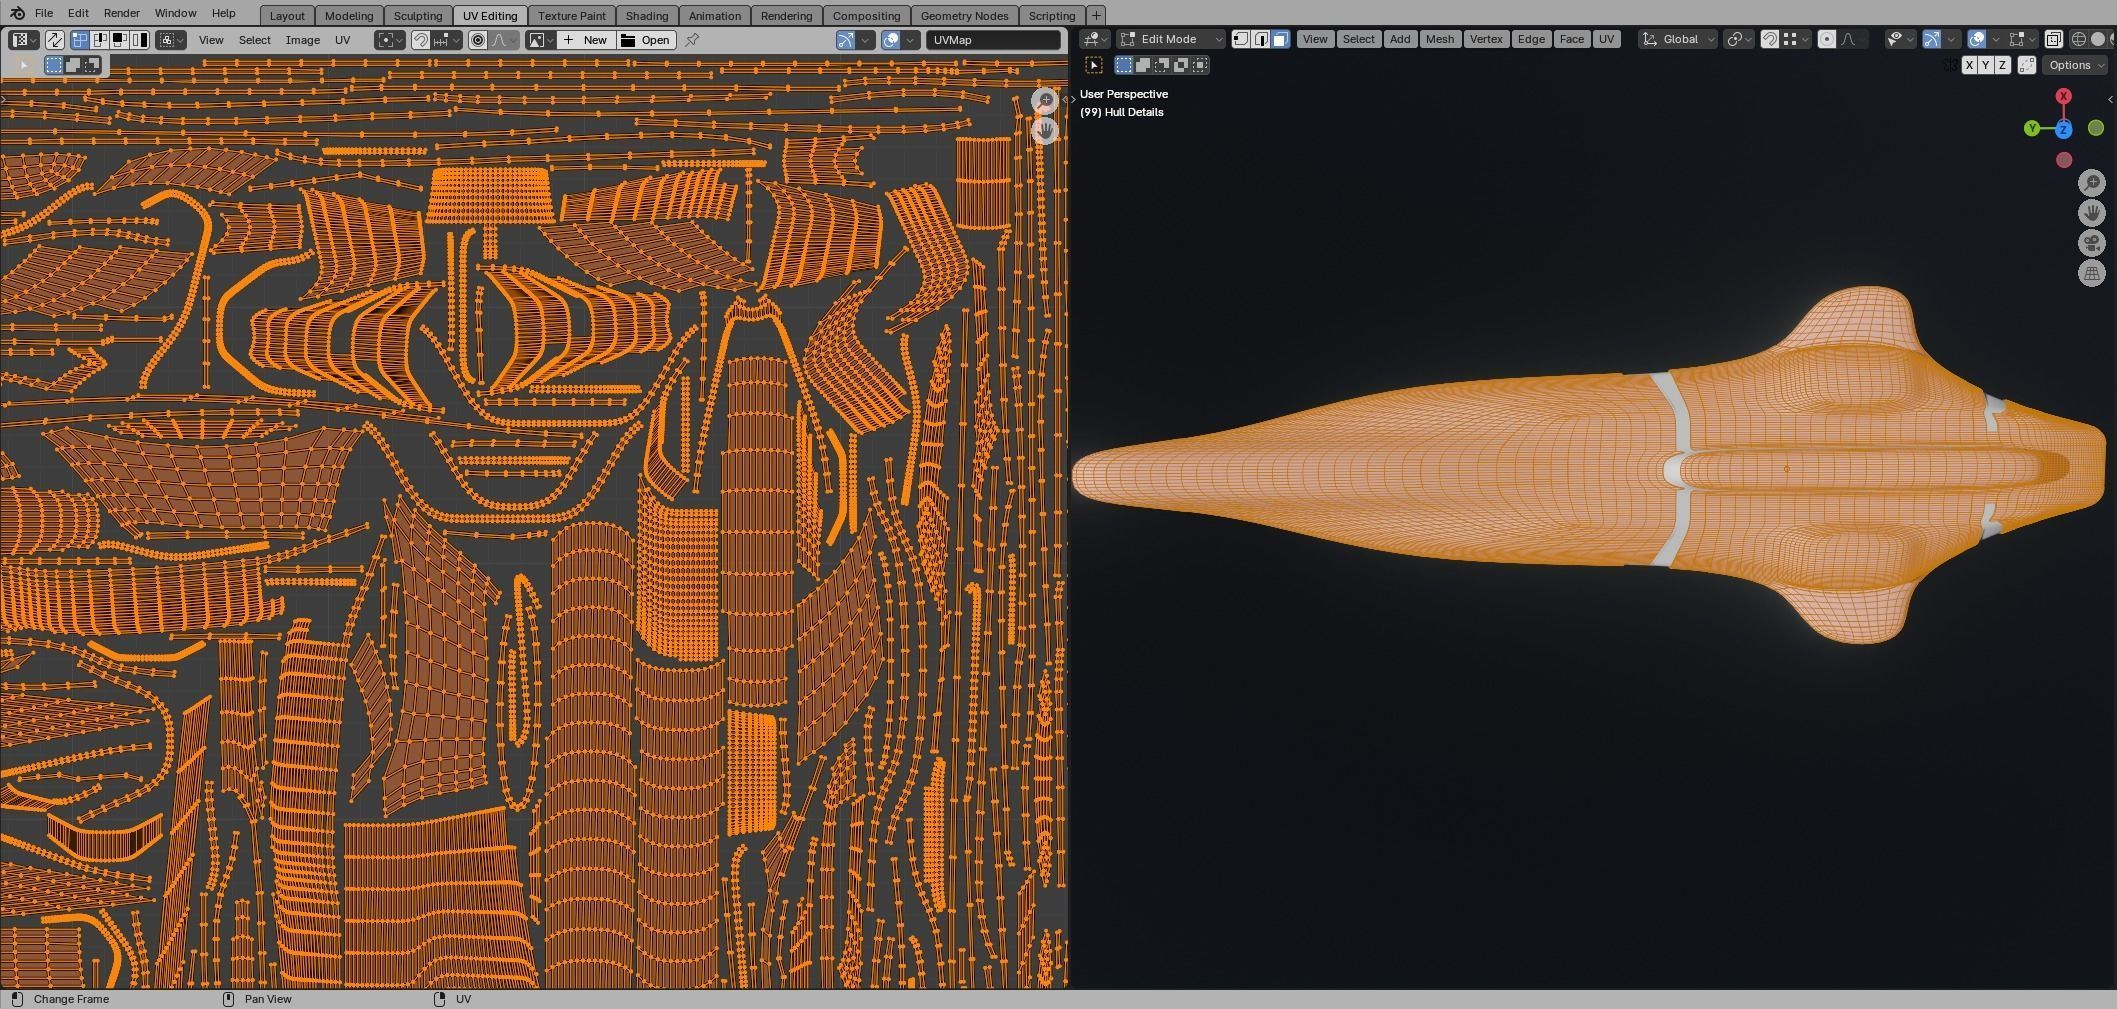Enable Y axis mesh mirror
The width and height of the screenshot is (2117, 1009).
coord(1986,65)
